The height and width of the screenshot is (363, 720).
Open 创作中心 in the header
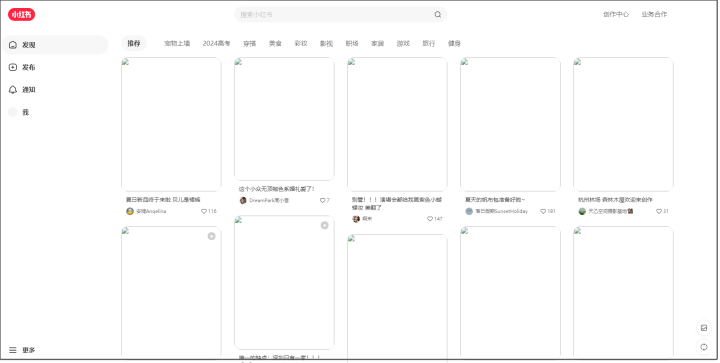(x=616, y=14)
